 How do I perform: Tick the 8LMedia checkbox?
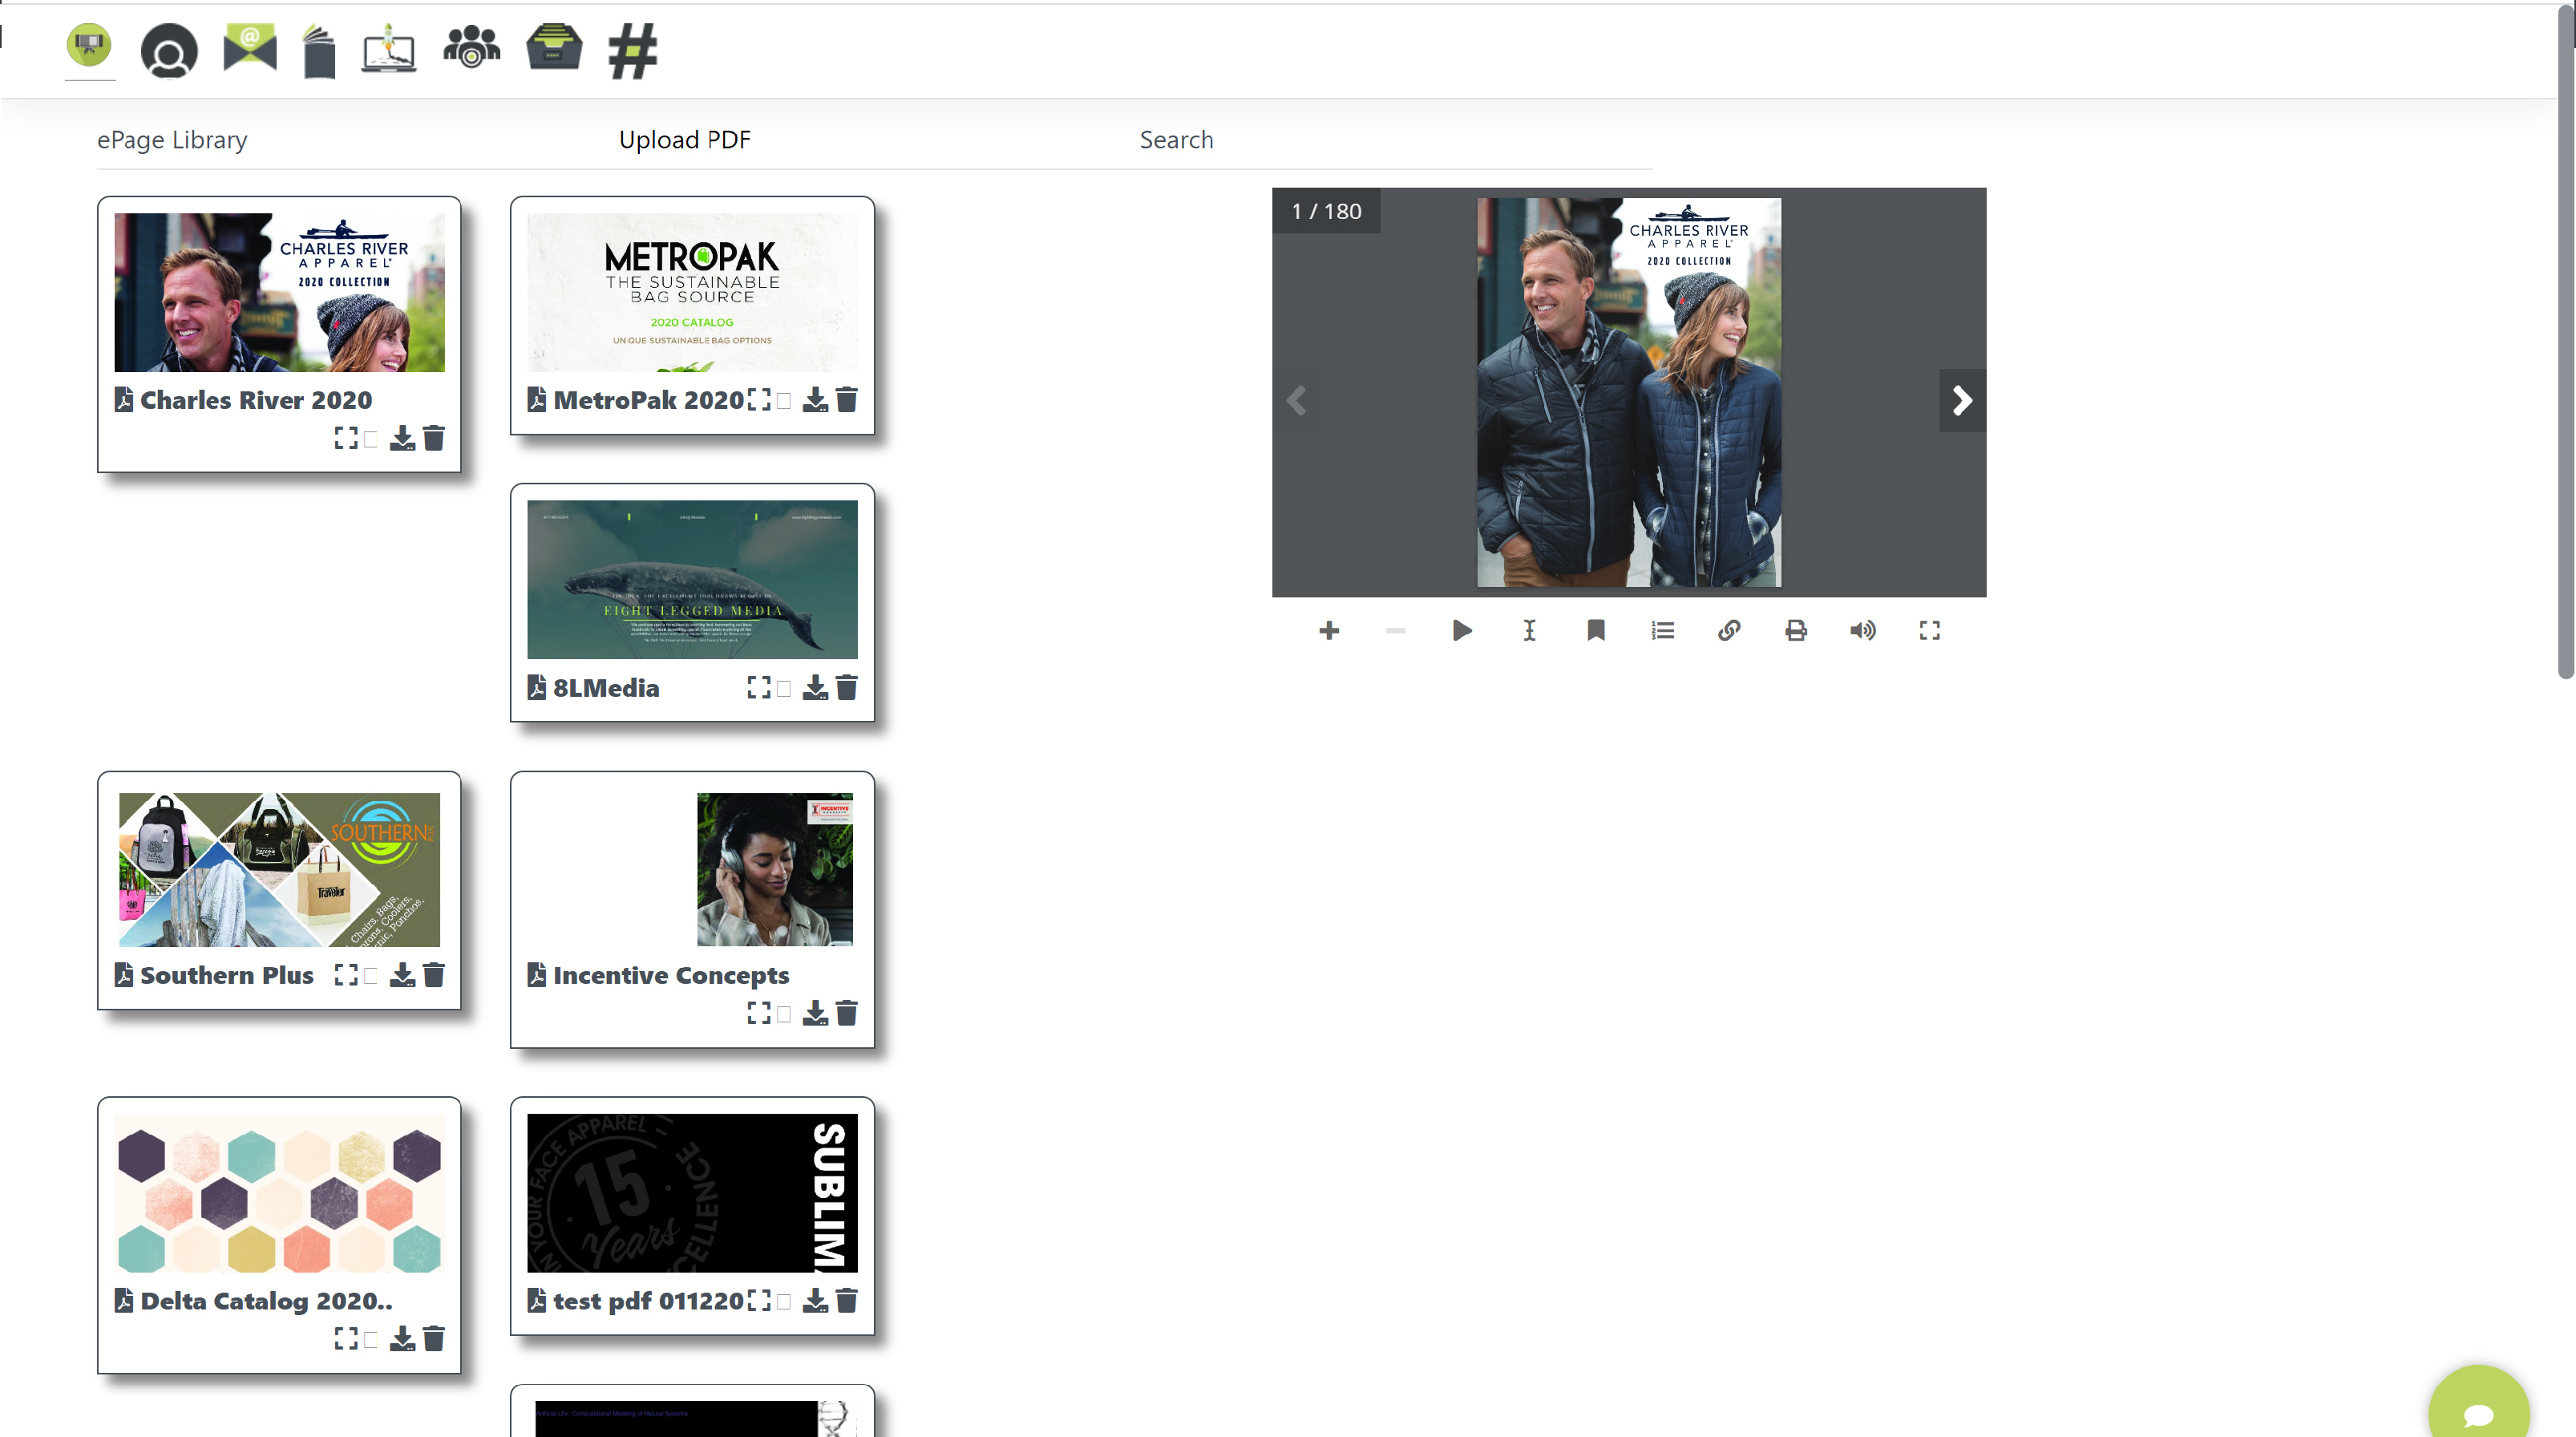point(784,688)
